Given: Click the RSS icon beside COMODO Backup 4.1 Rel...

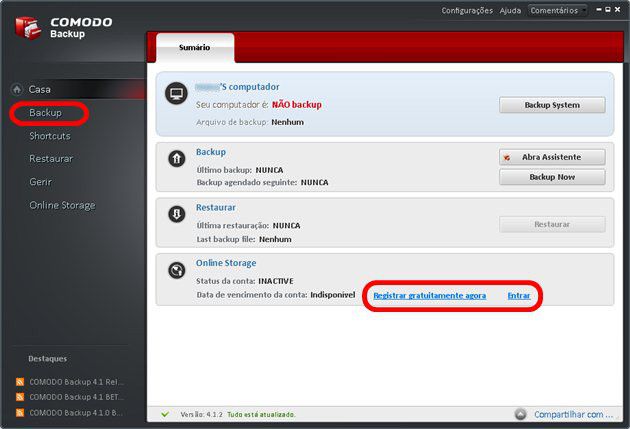Looking at the screenshot, I should click(20, 382).
